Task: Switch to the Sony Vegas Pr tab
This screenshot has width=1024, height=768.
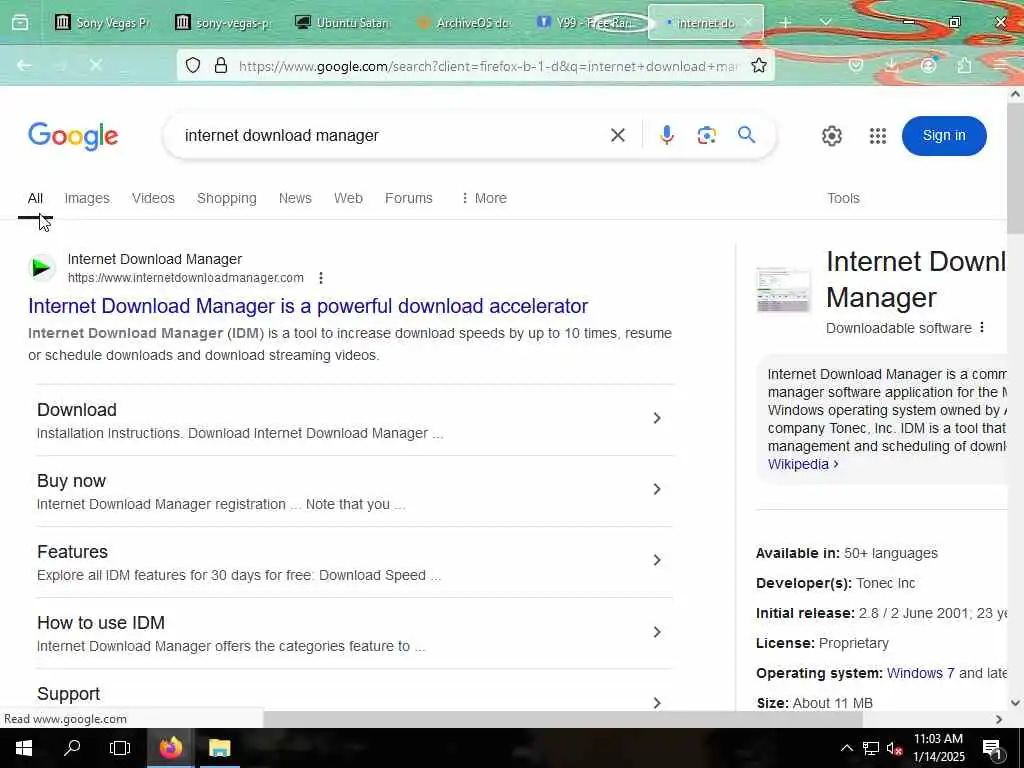Action: coord(103,23)
